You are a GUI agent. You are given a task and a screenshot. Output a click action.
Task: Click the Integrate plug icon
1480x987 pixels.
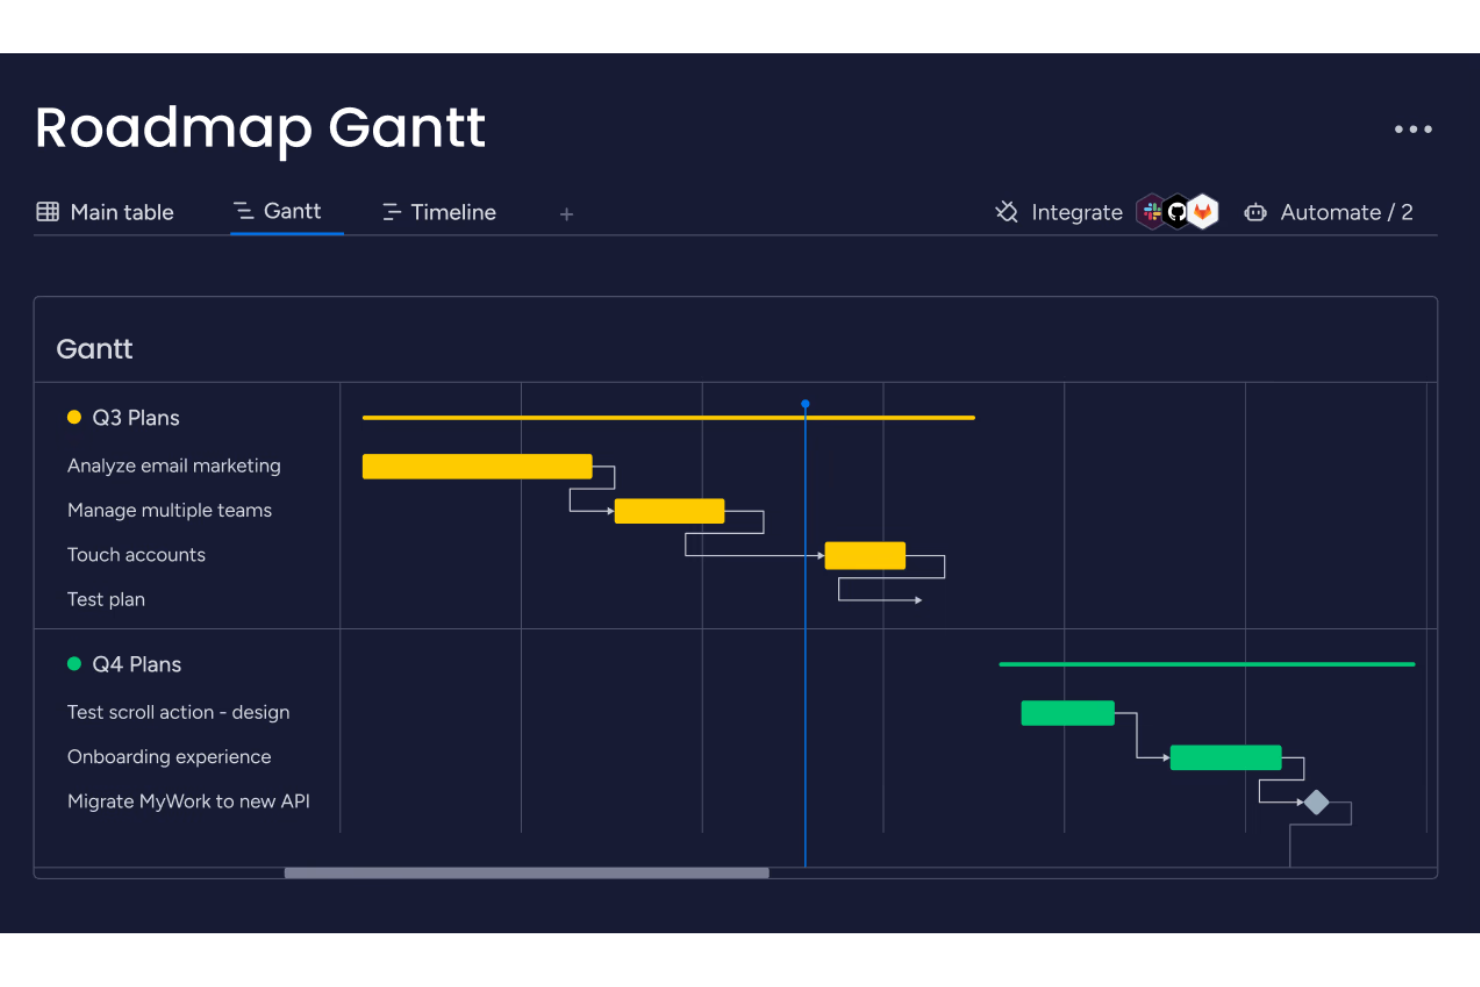click(x=1007, y=212)
